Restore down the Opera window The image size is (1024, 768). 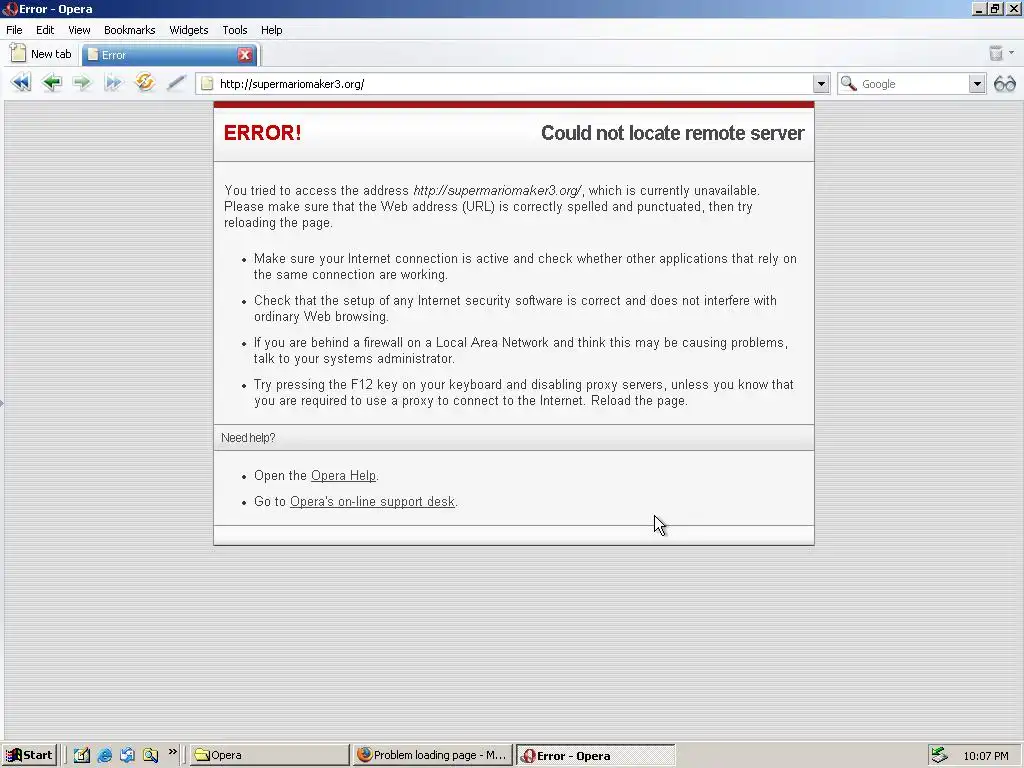[x=995, y=8]
